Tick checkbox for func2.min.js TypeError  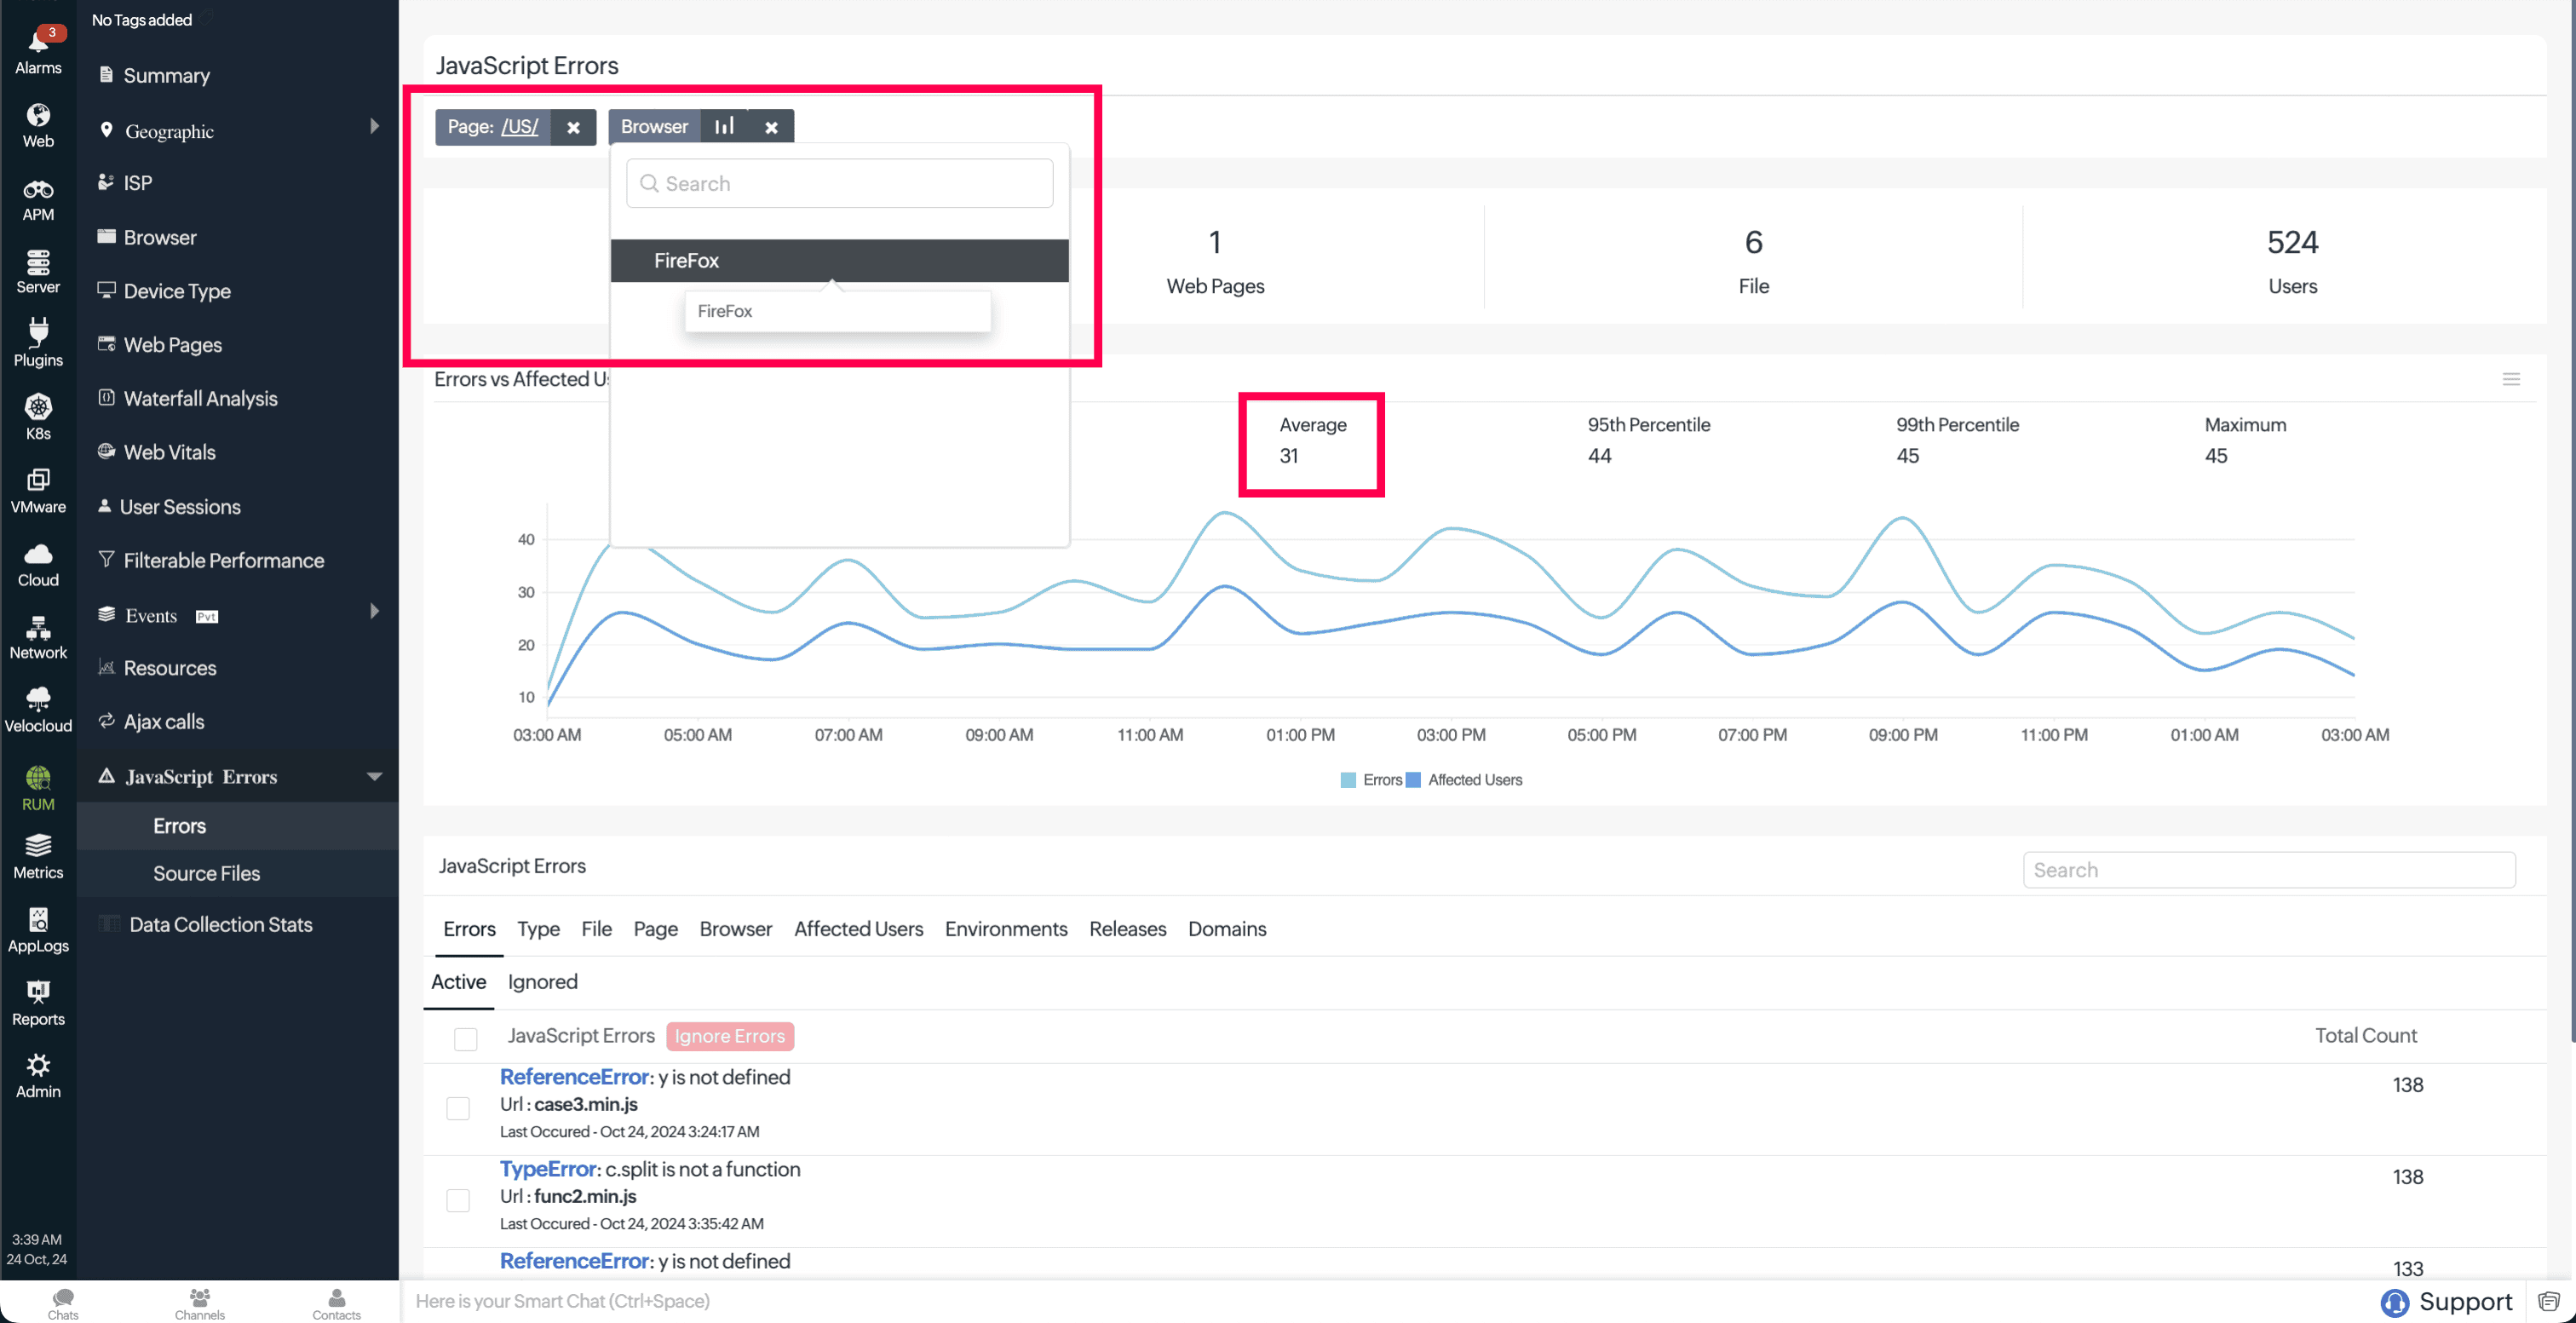(458, 1200)
